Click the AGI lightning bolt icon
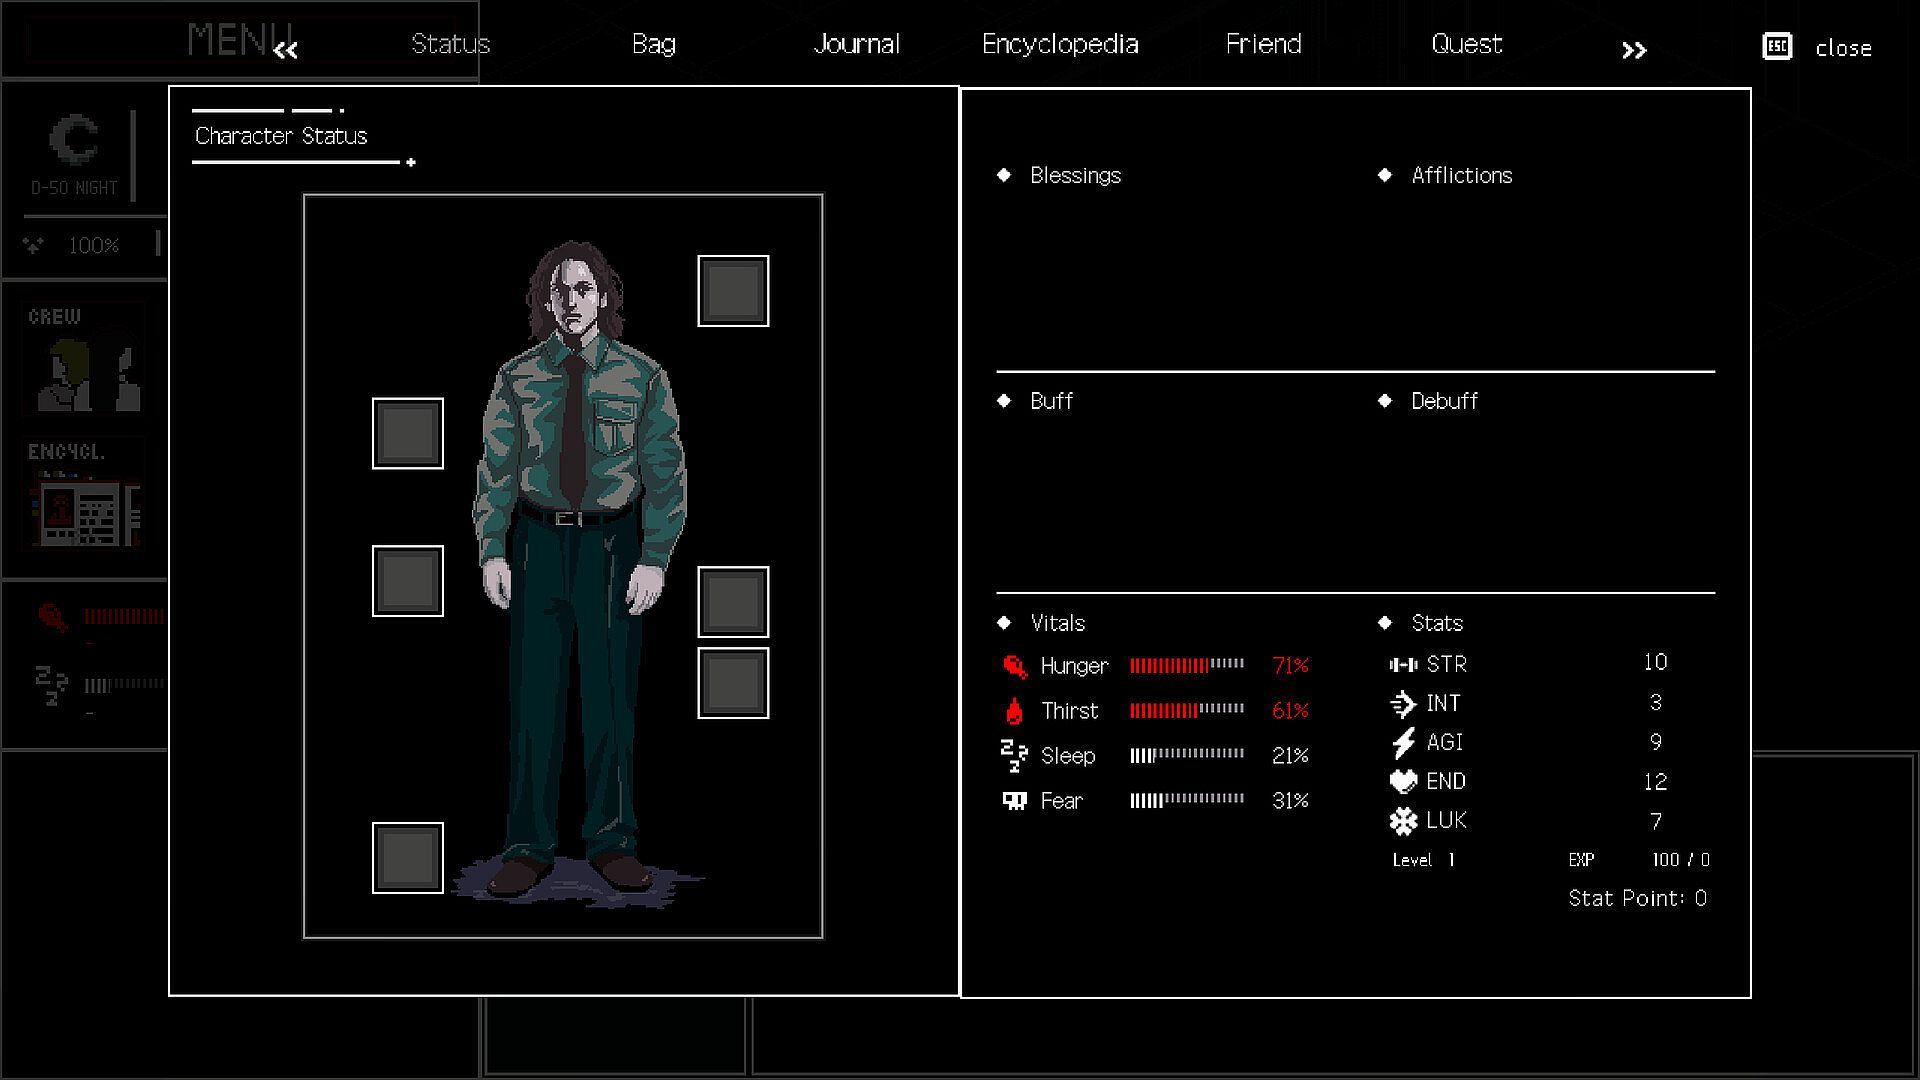The image size is (1920, 1080). (1403, 742)
